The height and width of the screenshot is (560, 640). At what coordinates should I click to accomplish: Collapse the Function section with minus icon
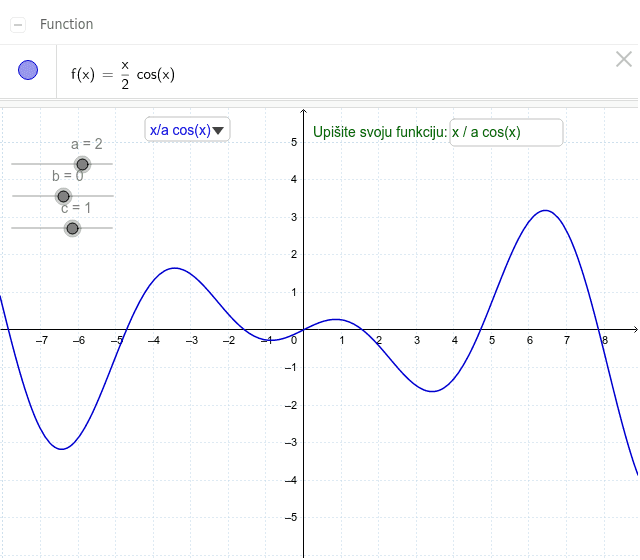pos(18,25)
